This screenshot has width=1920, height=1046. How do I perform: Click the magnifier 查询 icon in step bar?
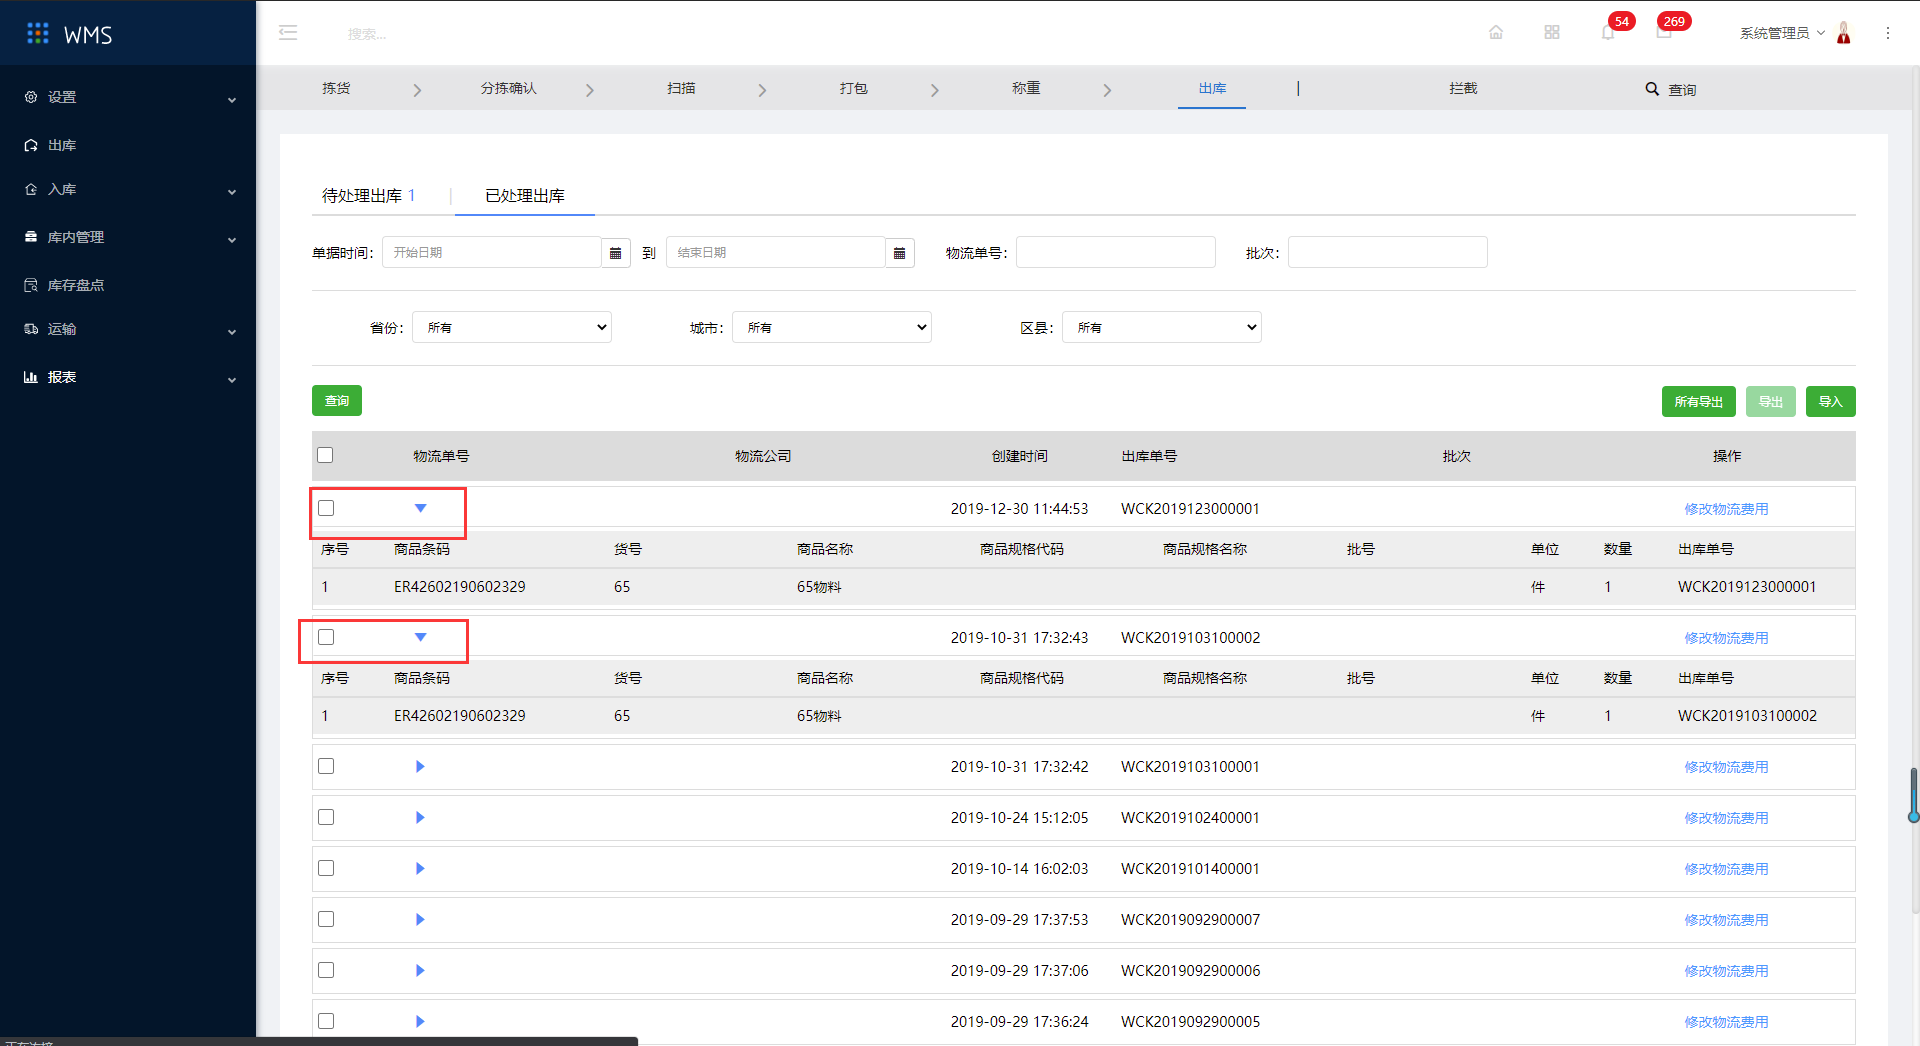pyautogui.click(x=1652, y=89)
